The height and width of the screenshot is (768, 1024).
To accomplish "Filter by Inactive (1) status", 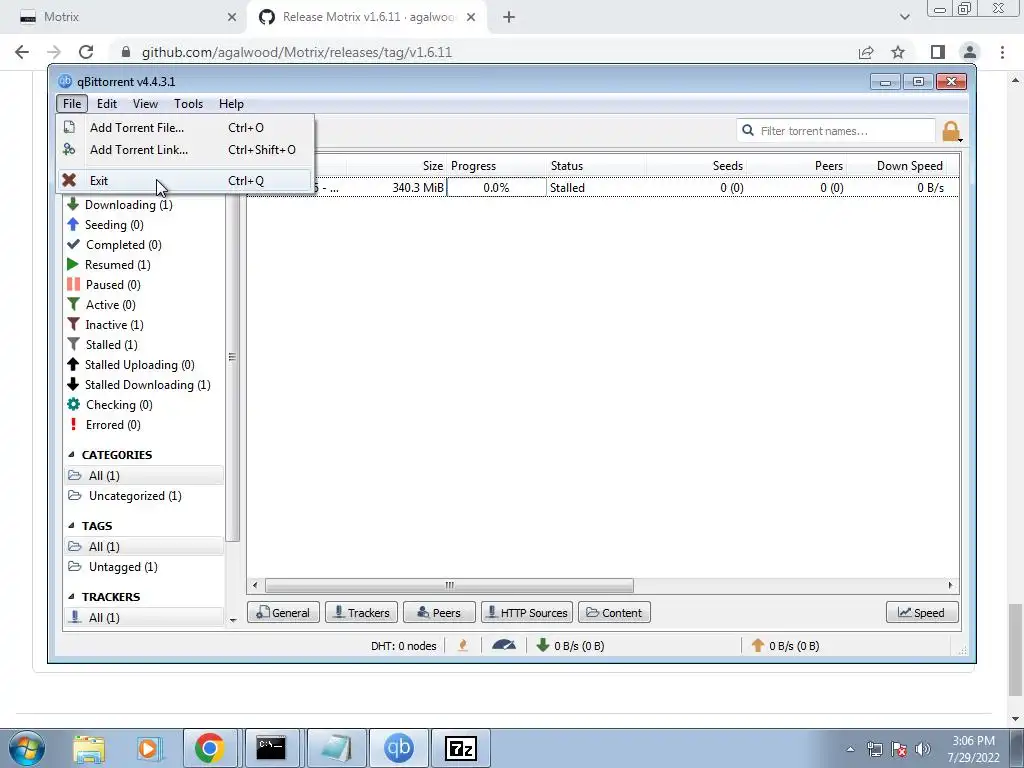I will pyautogui.click(x=114, y=325).
